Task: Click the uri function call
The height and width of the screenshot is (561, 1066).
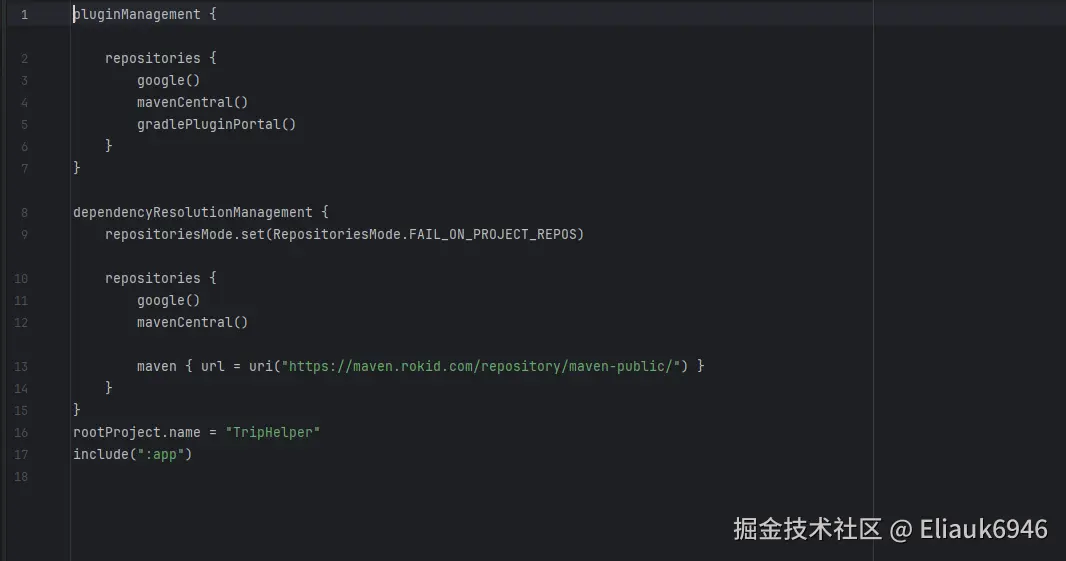Action: click(260, 366)
